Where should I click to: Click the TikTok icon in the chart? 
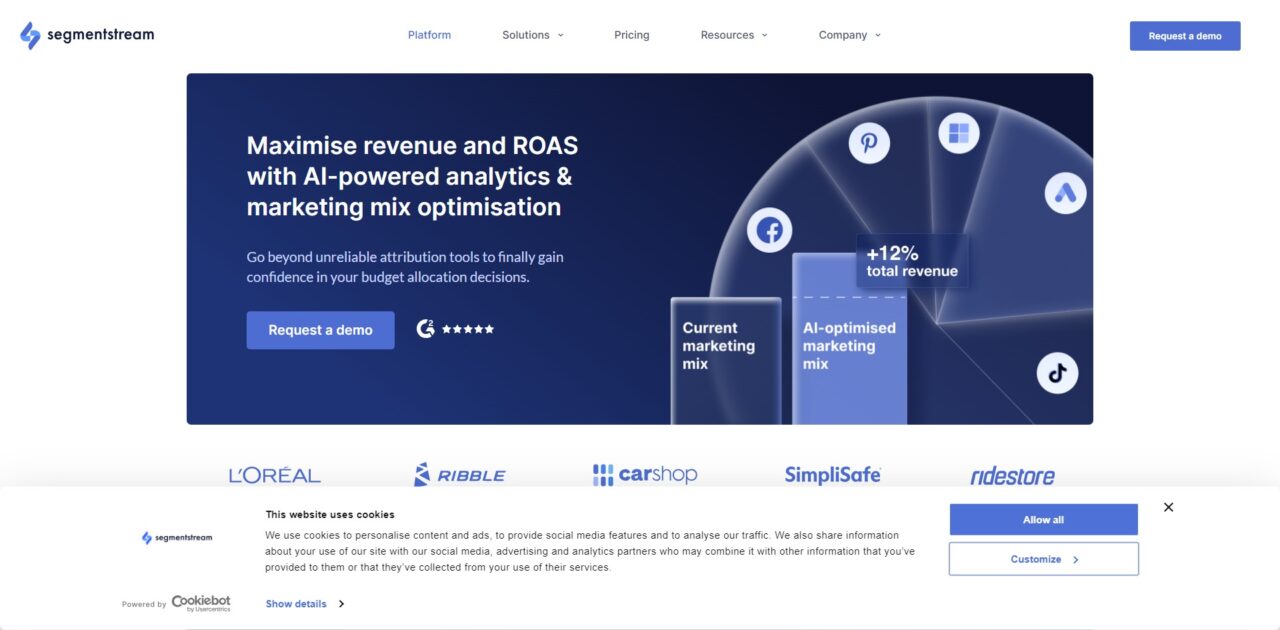(1057, 373)
